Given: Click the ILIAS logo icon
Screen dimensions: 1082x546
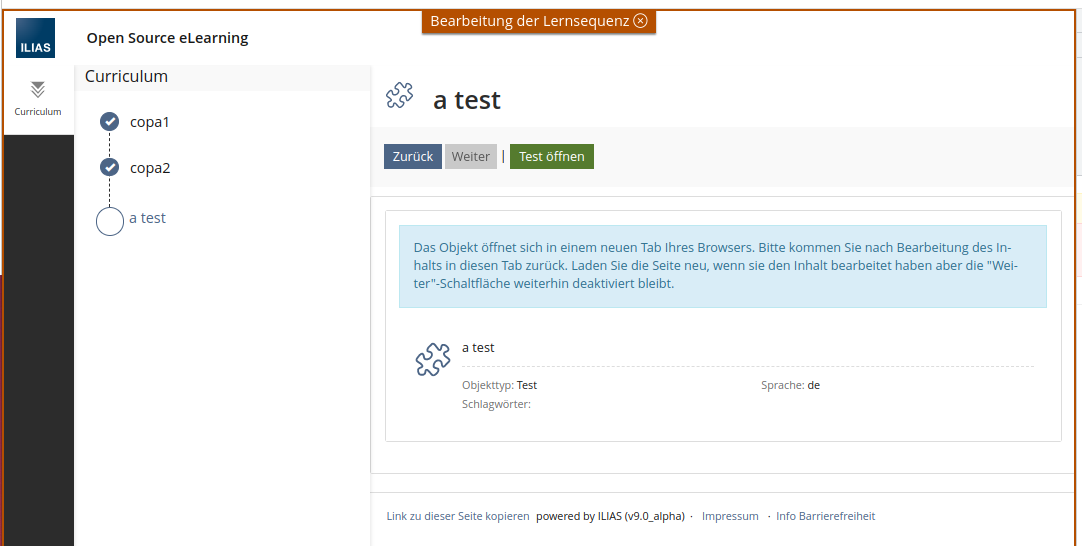Looking at the screenshot, I should (35, 38).
